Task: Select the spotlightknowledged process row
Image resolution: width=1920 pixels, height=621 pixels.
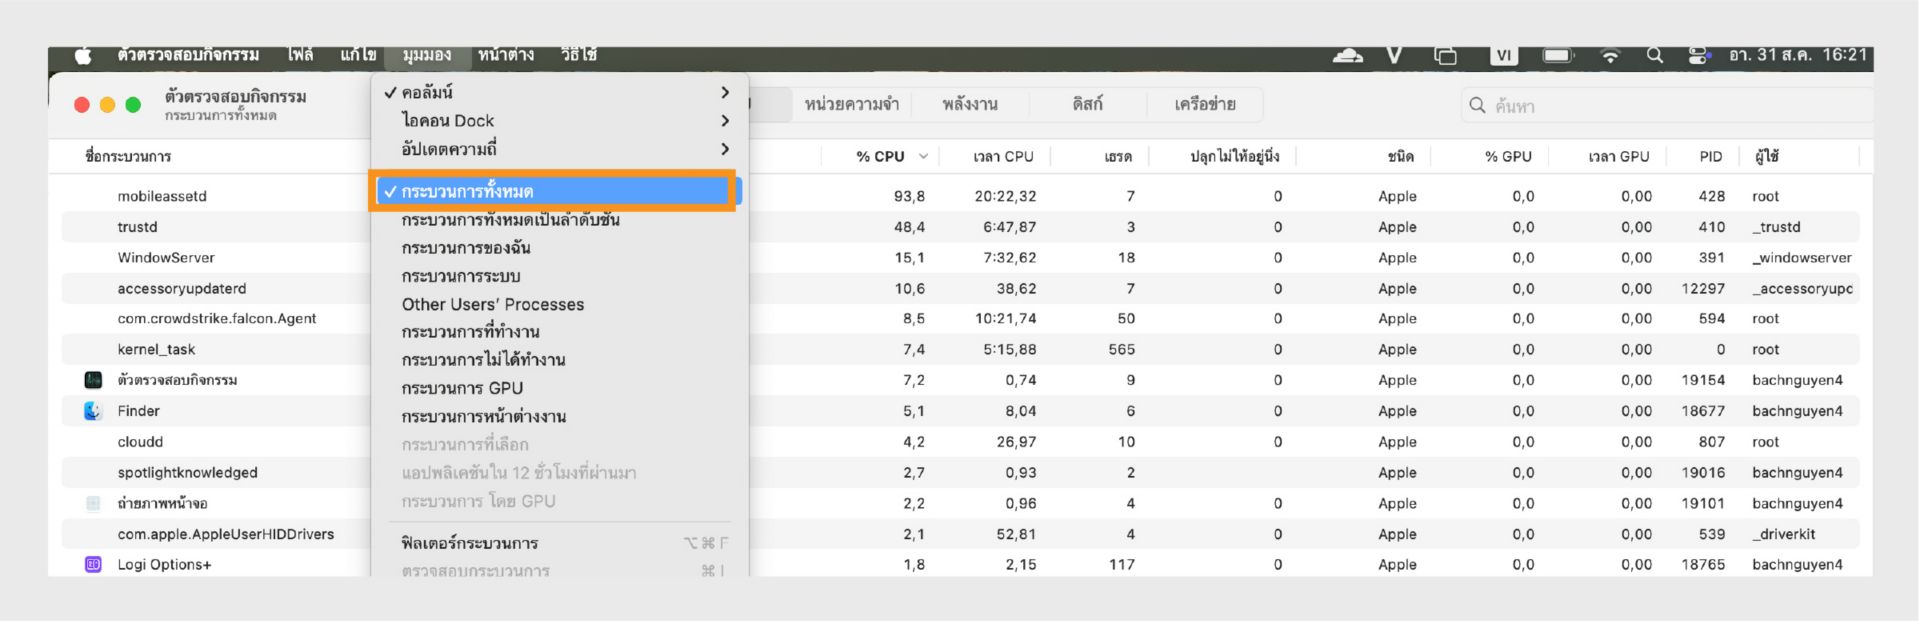Action: pyautogui.click(x=960, y=472)
